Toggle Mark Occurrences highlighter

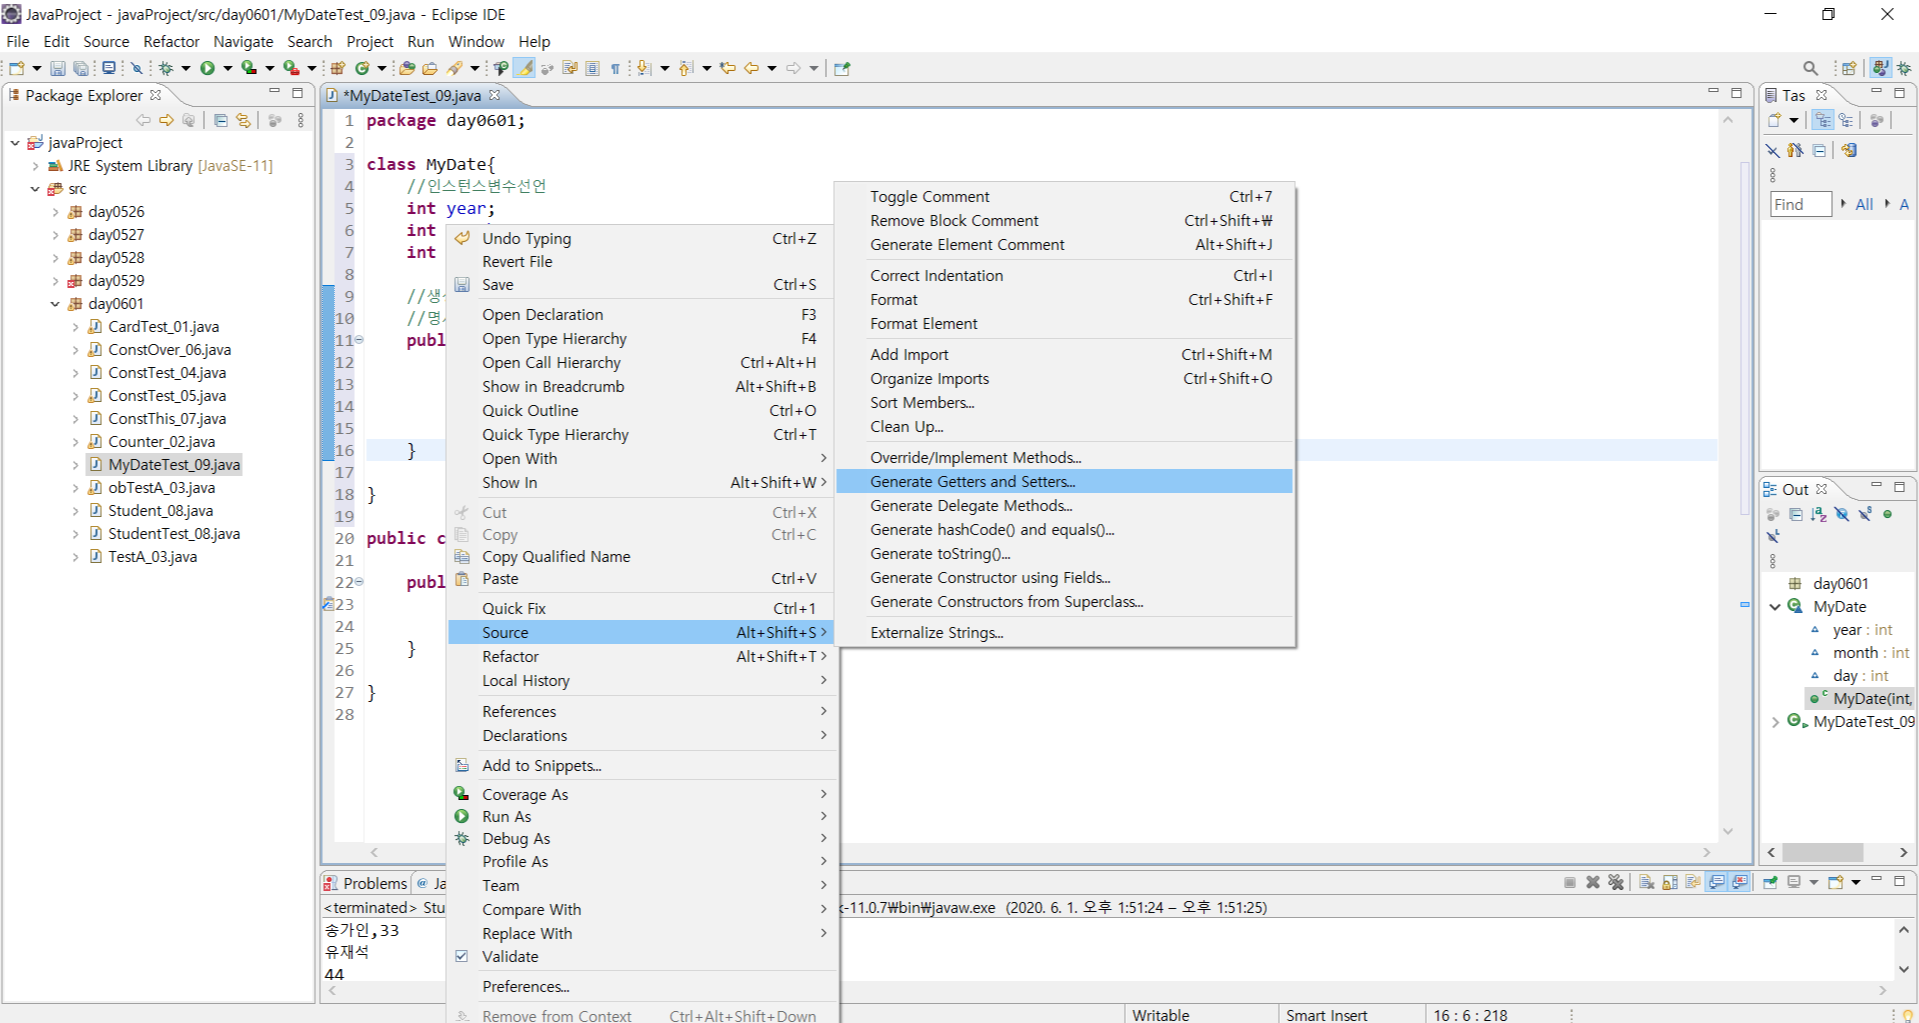click(x=524, y=68)
